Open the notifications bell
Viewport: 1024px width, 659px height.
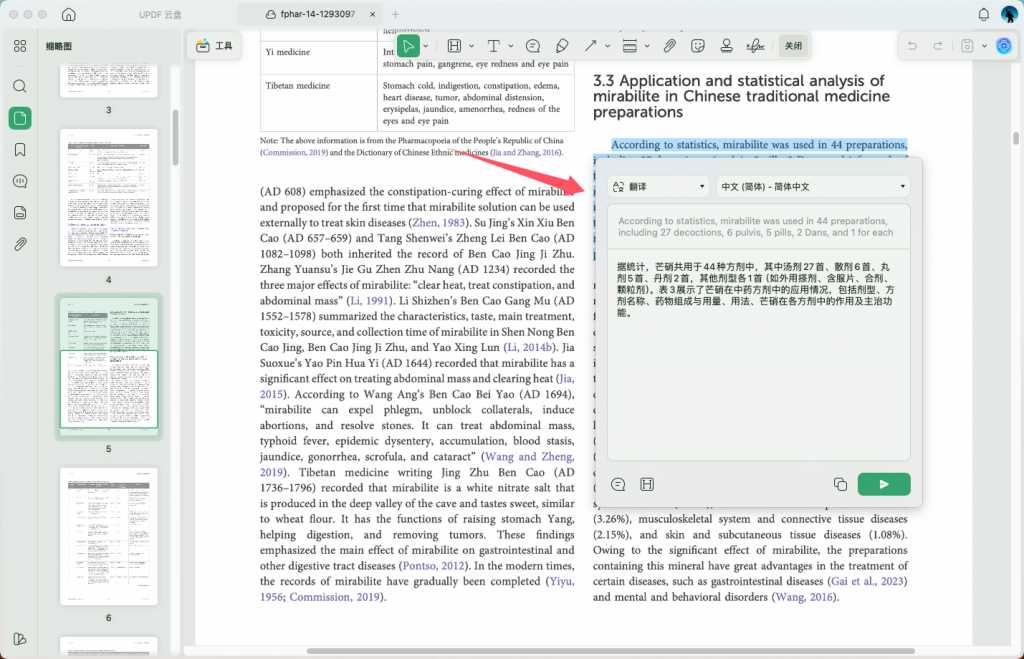point(984,14)
